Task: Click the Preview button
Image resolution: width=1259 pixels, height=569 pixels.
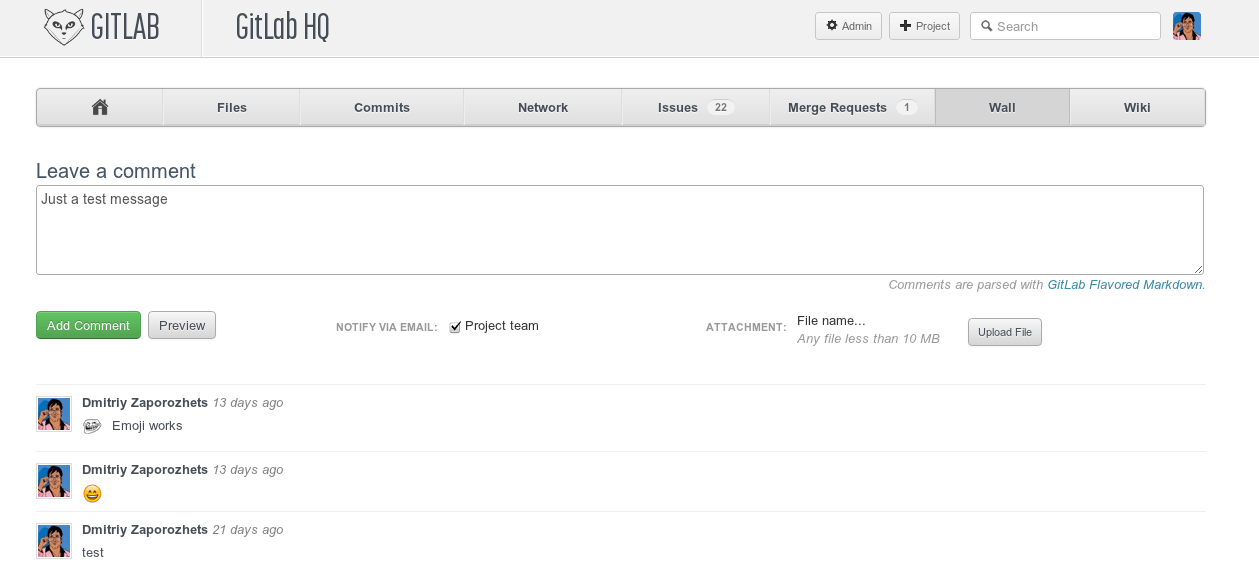Action: tap(182, 325)
